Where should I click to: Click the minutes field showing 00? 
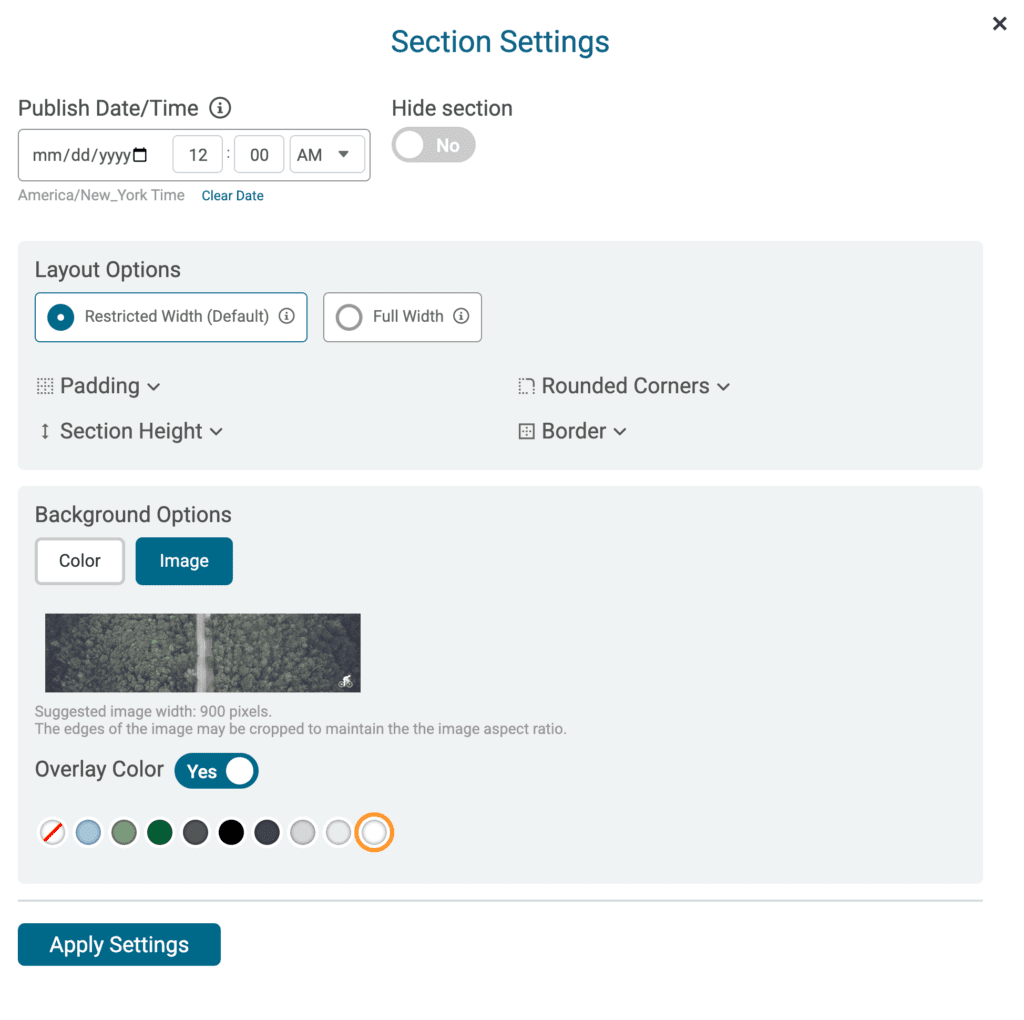pyautogui.click(x=259, y=155)
